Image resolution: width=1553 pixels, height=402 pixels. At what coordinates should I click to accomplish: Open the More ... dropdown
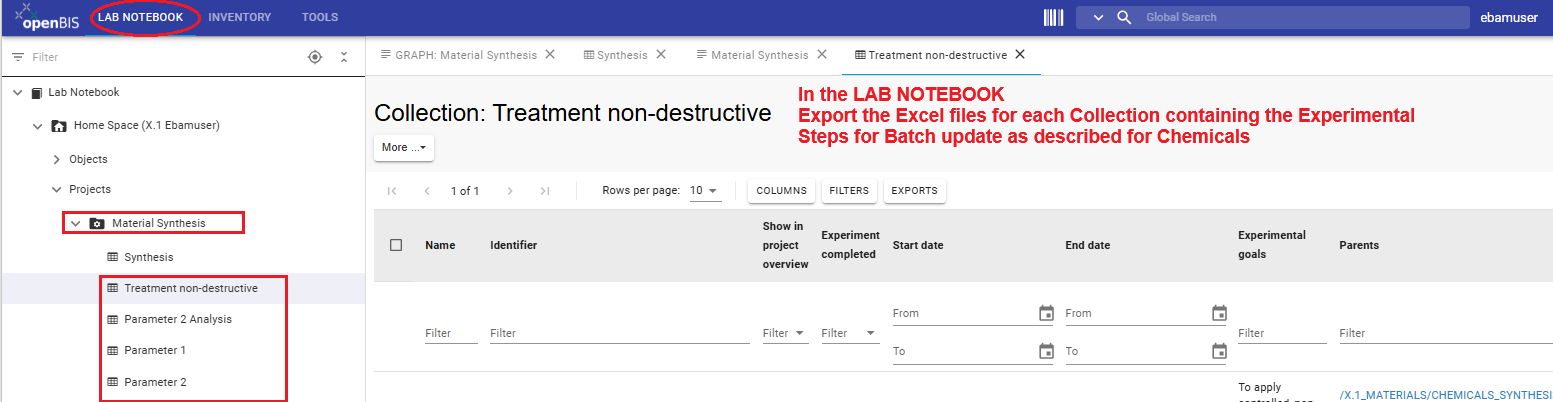(404, 147)
